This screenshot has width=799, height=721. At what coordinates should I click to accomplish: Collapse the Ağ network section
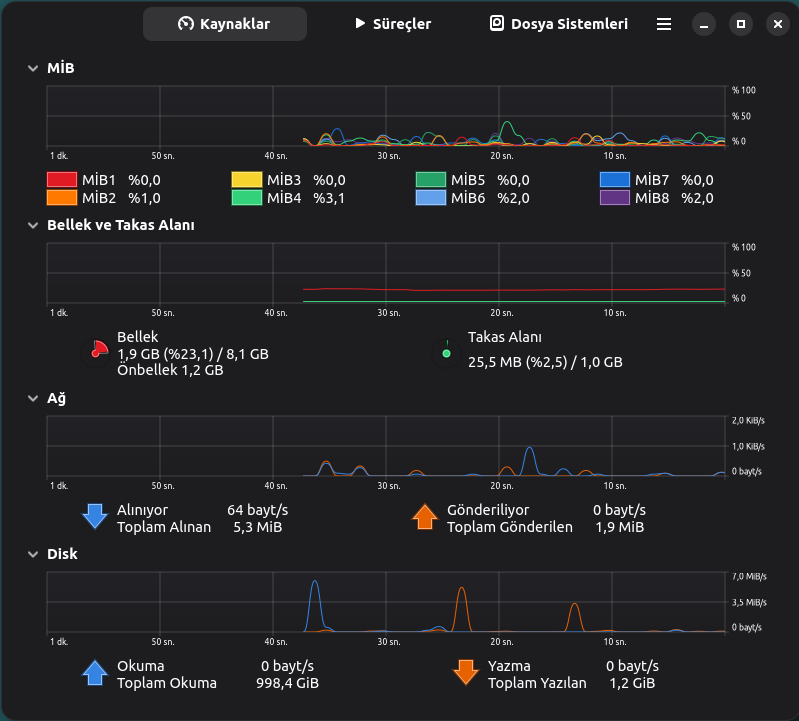point(33,398)
